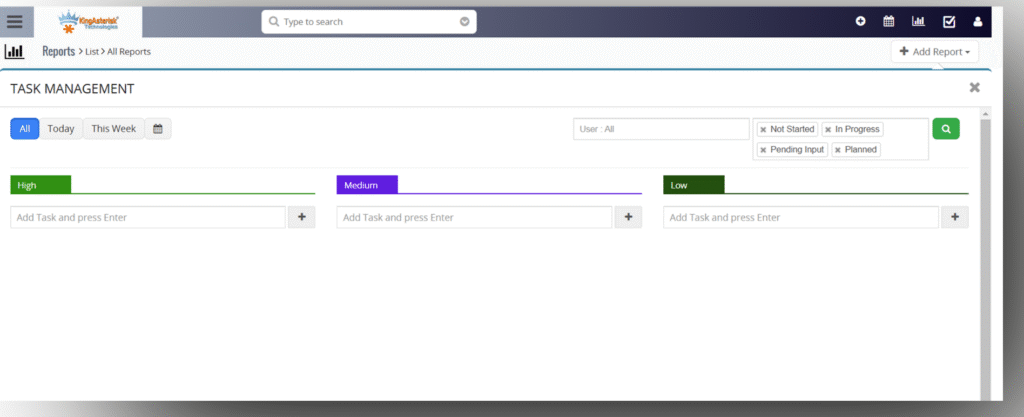Click the search magnifier icon in search box
The width and height of the screenshot is (1024, 417).
(274, 22)
